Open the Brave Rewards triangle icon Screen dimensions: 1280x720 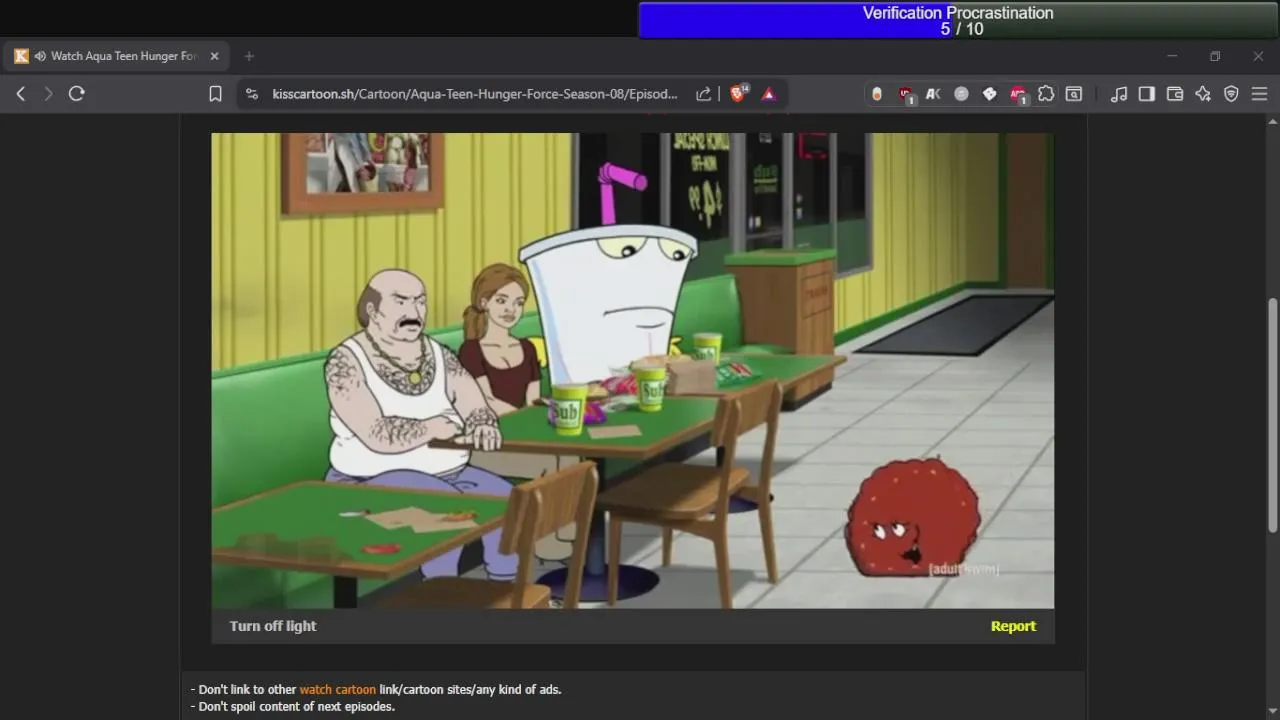(x=769, y=94)
